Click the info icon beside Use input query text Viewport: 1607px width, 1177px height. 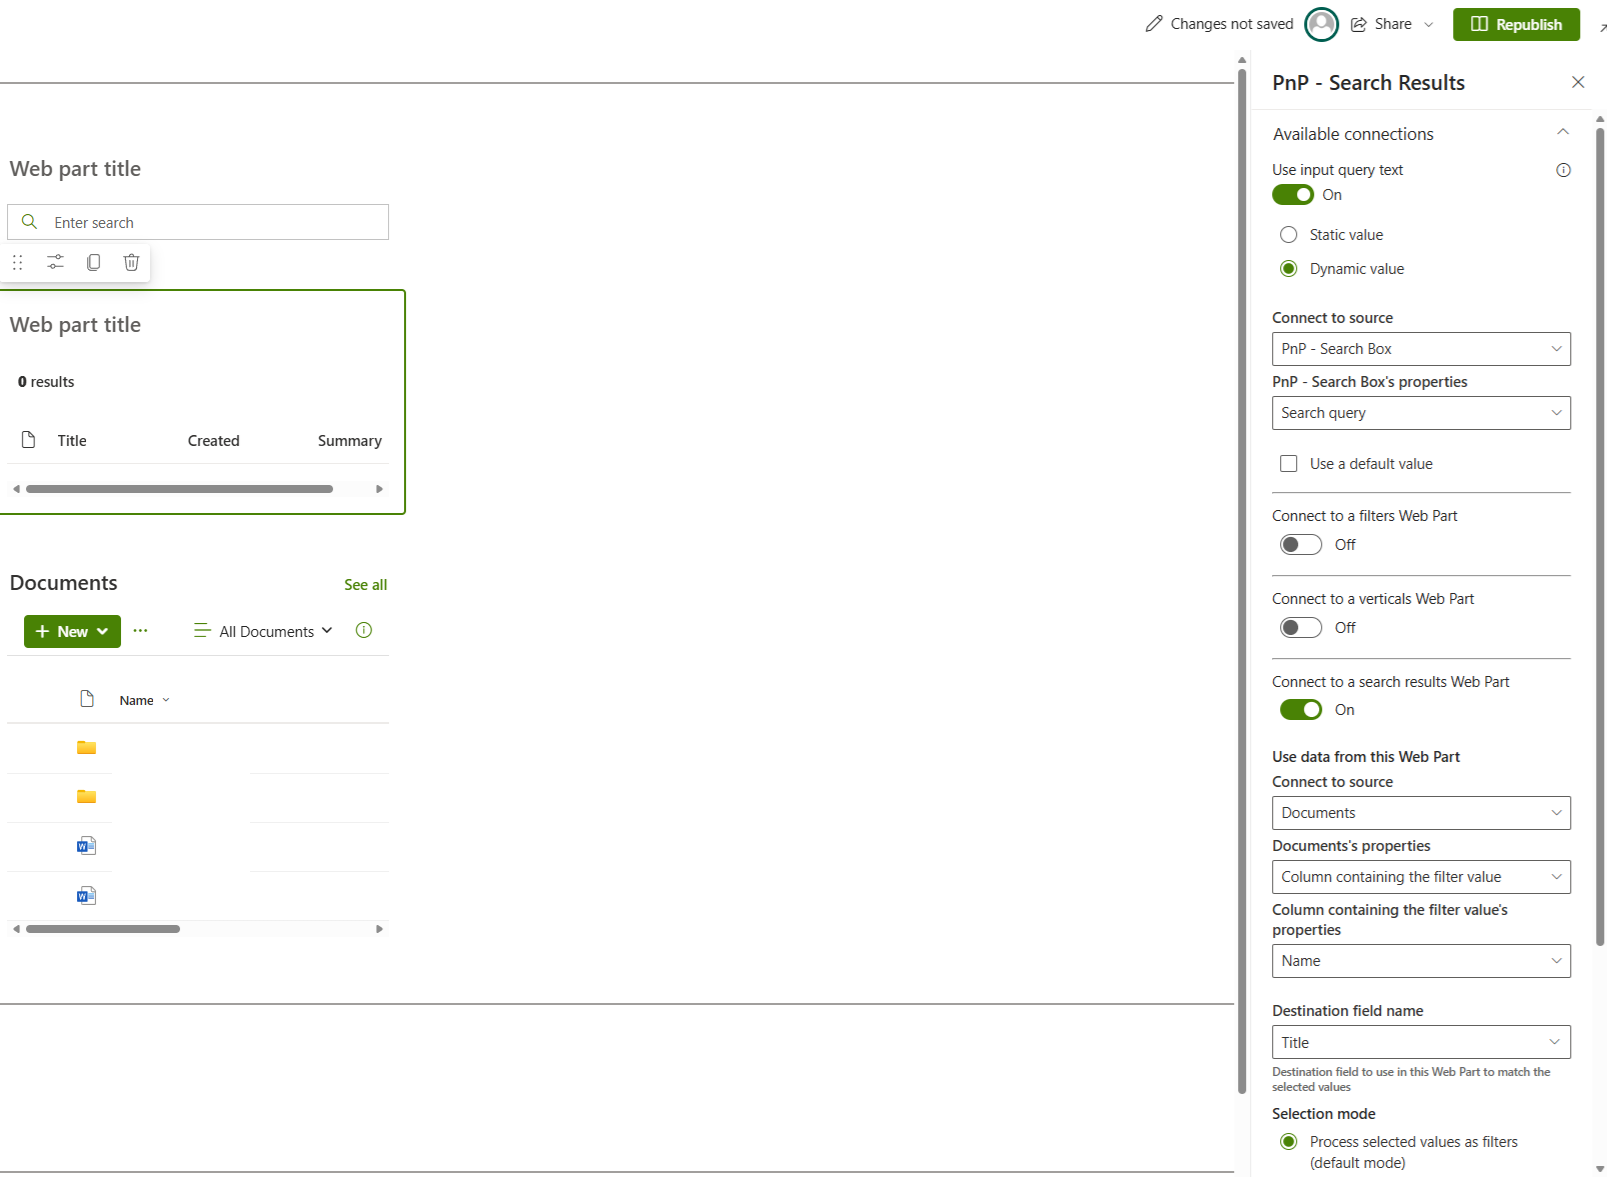pos(1563,170)
